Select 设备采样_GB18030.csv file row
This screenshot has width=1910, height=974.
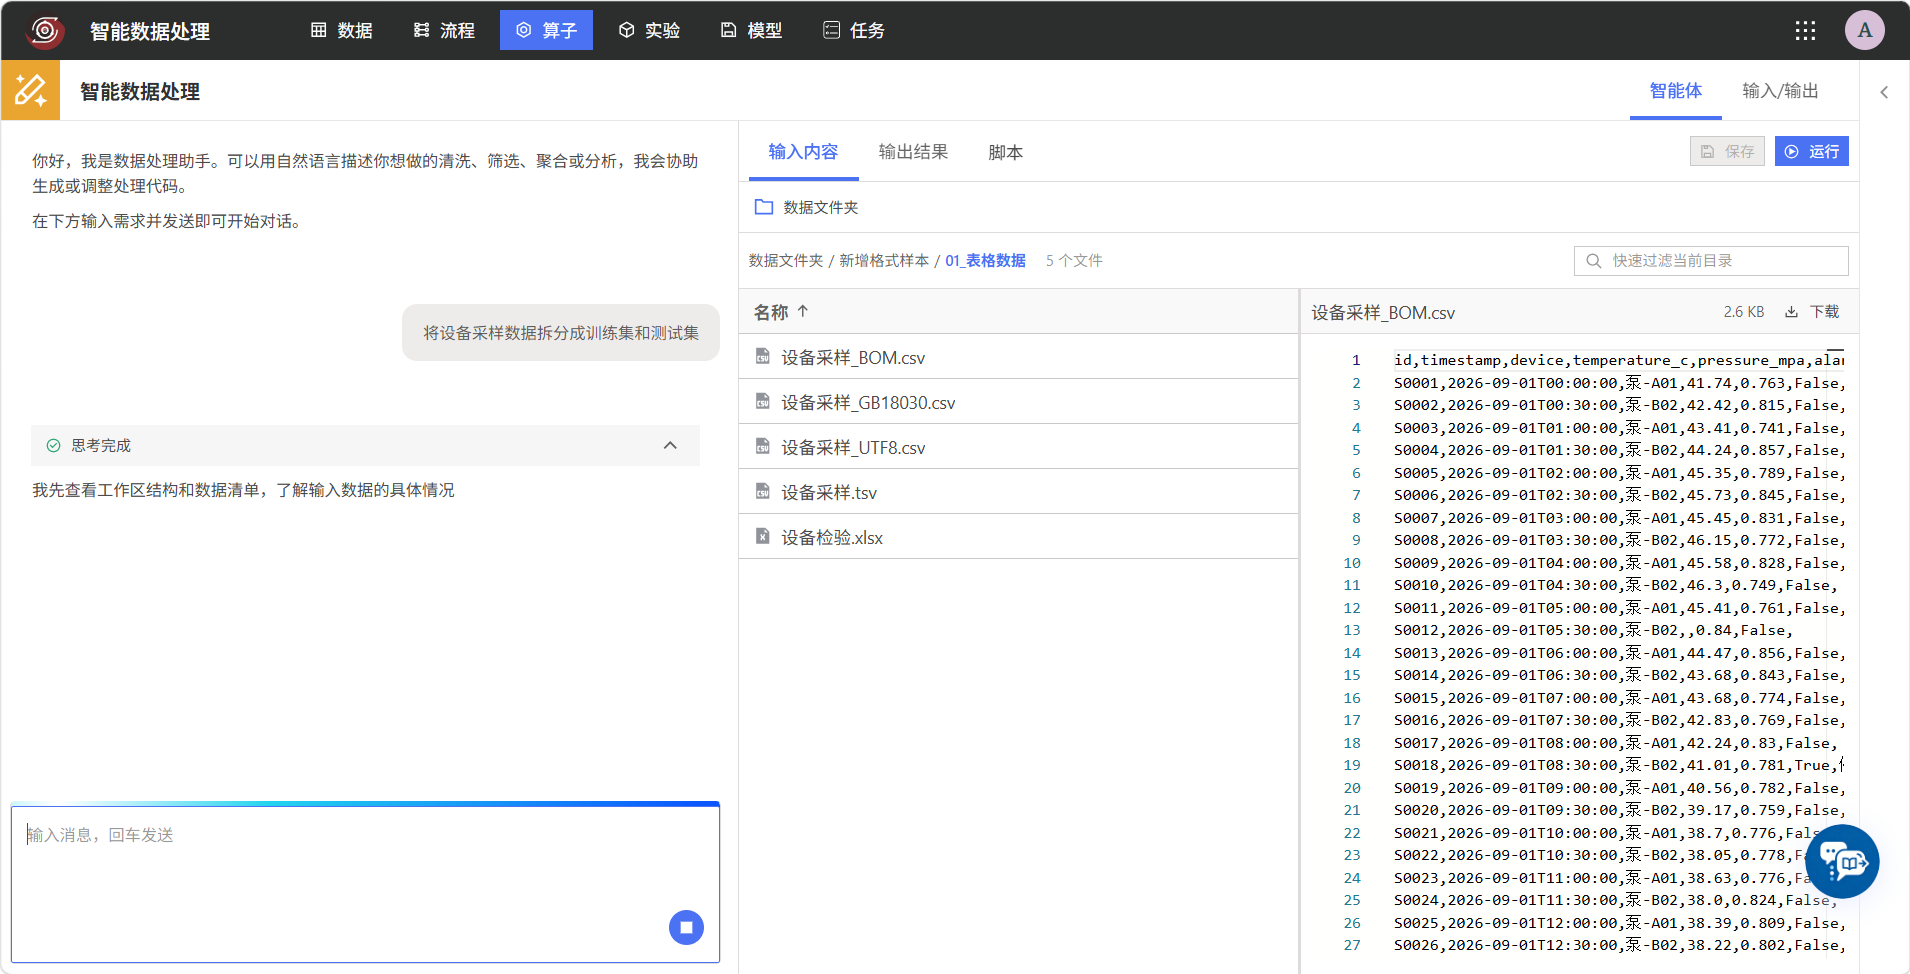1018,401
